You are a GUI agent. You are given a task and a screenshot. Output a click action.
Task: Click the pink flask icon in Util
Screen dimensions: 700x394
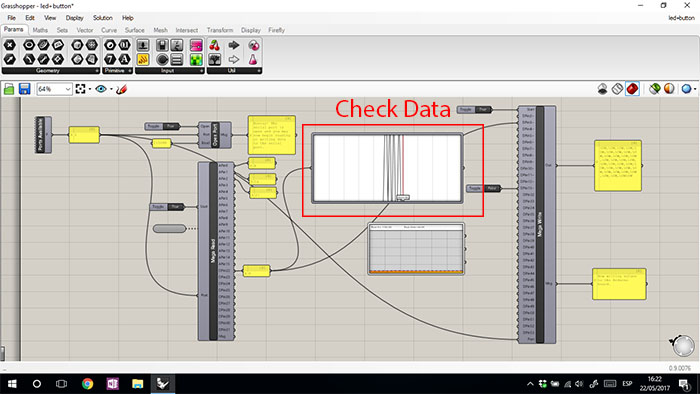[253, 59]
